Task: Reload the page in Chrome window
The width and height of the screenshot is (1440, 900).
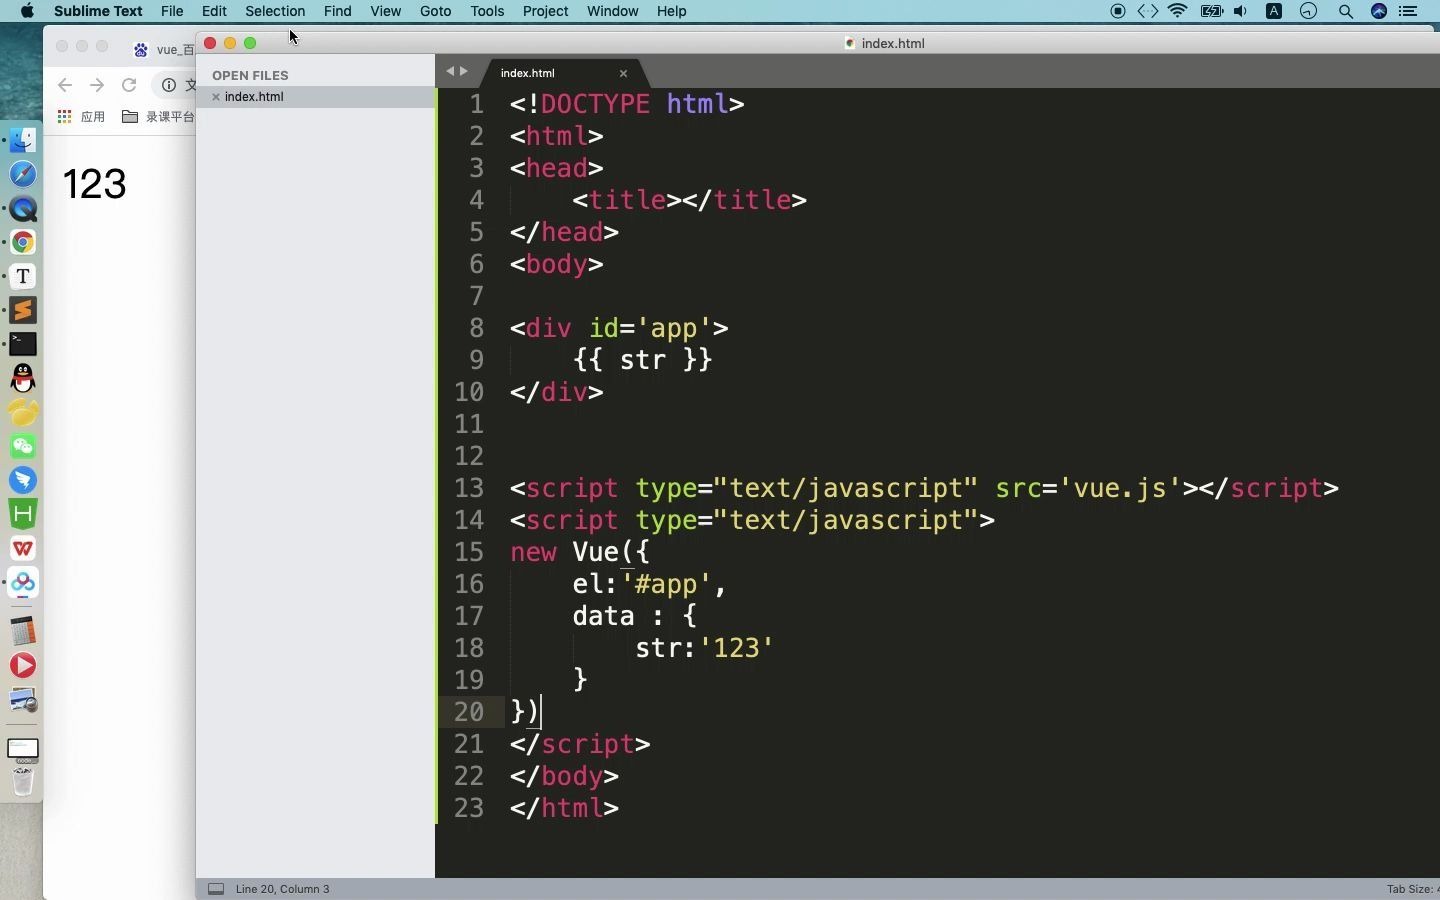Action: tap(129, 85)
